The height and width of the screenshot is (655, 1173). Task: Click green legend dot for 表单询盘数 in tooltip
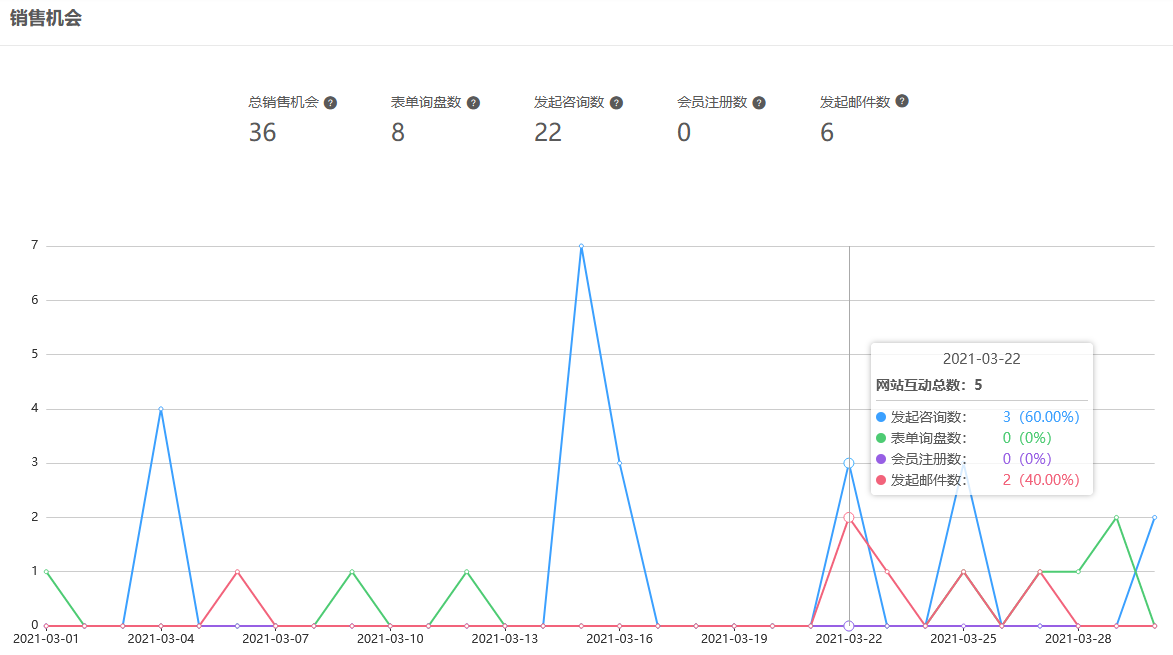(x=881, y=438)
